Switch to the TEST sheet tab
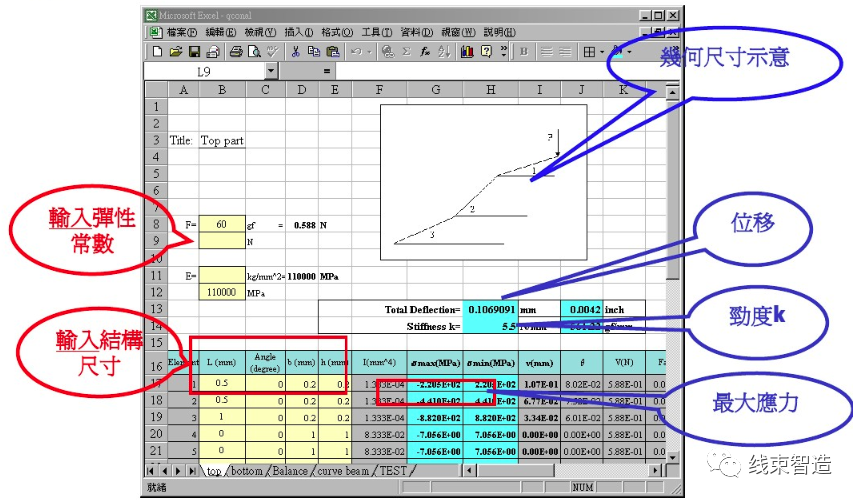The width and height of the screenshot is (859, 502). pyautogui.click(x=393, y=471)
